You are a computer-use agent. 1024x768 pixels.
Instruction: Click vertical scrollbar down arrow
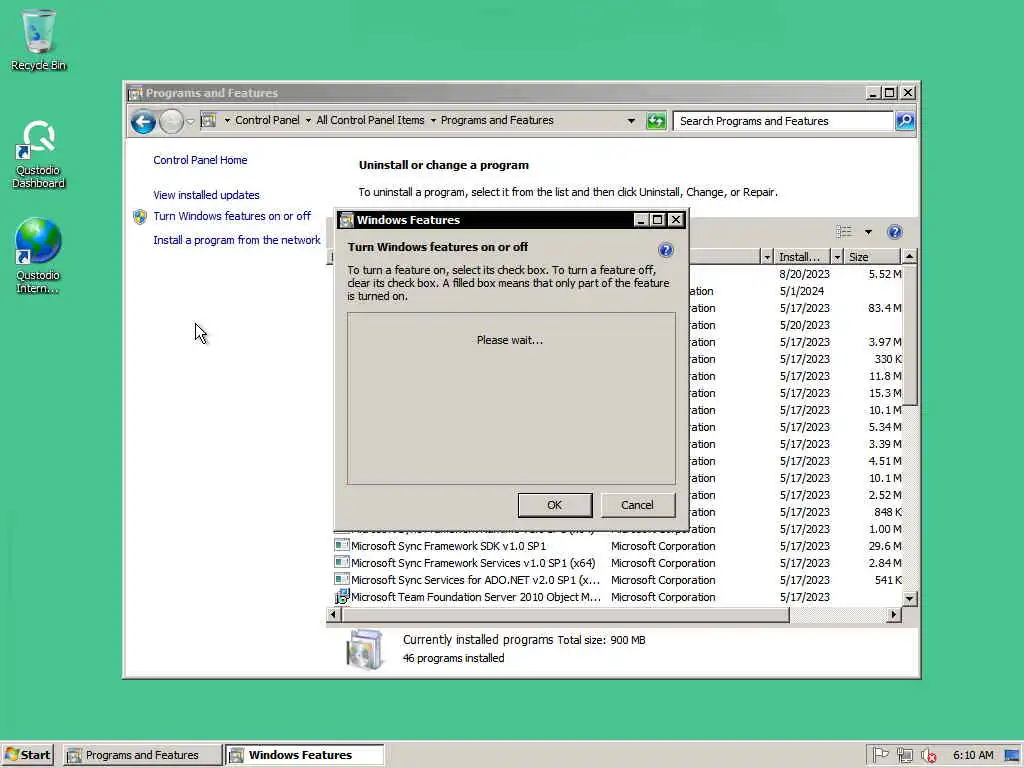[909, 598]
